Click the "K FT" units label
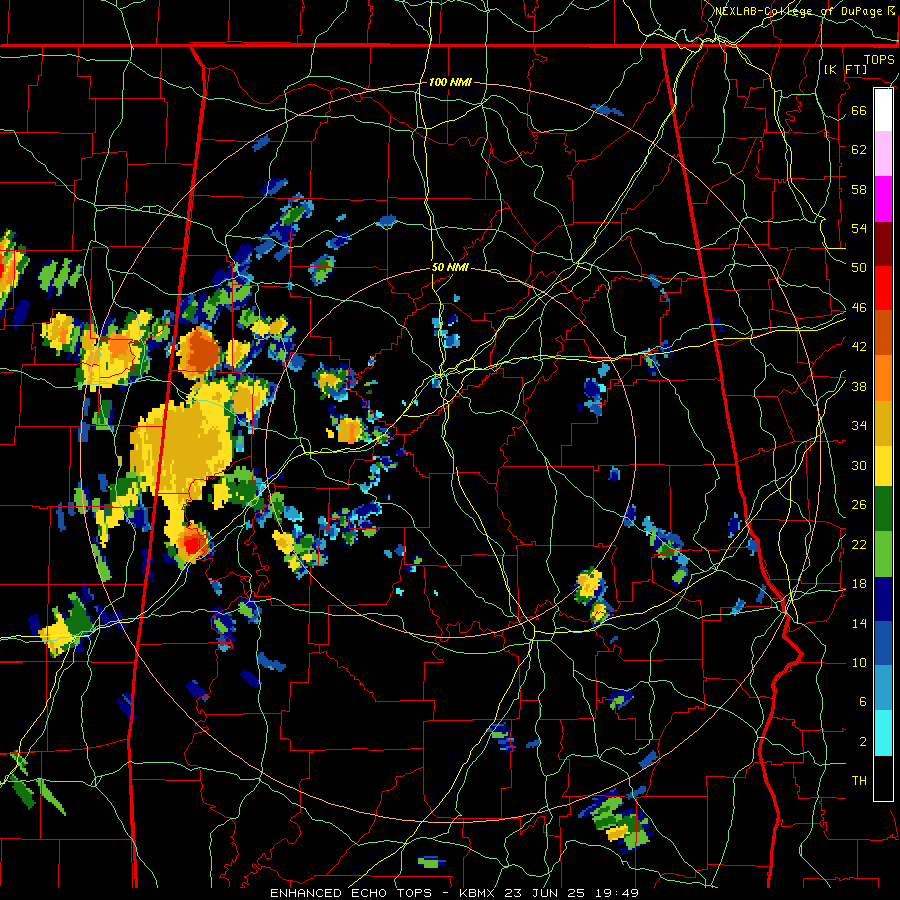Viewport: 900px width, 900px height. click(846, 69)
